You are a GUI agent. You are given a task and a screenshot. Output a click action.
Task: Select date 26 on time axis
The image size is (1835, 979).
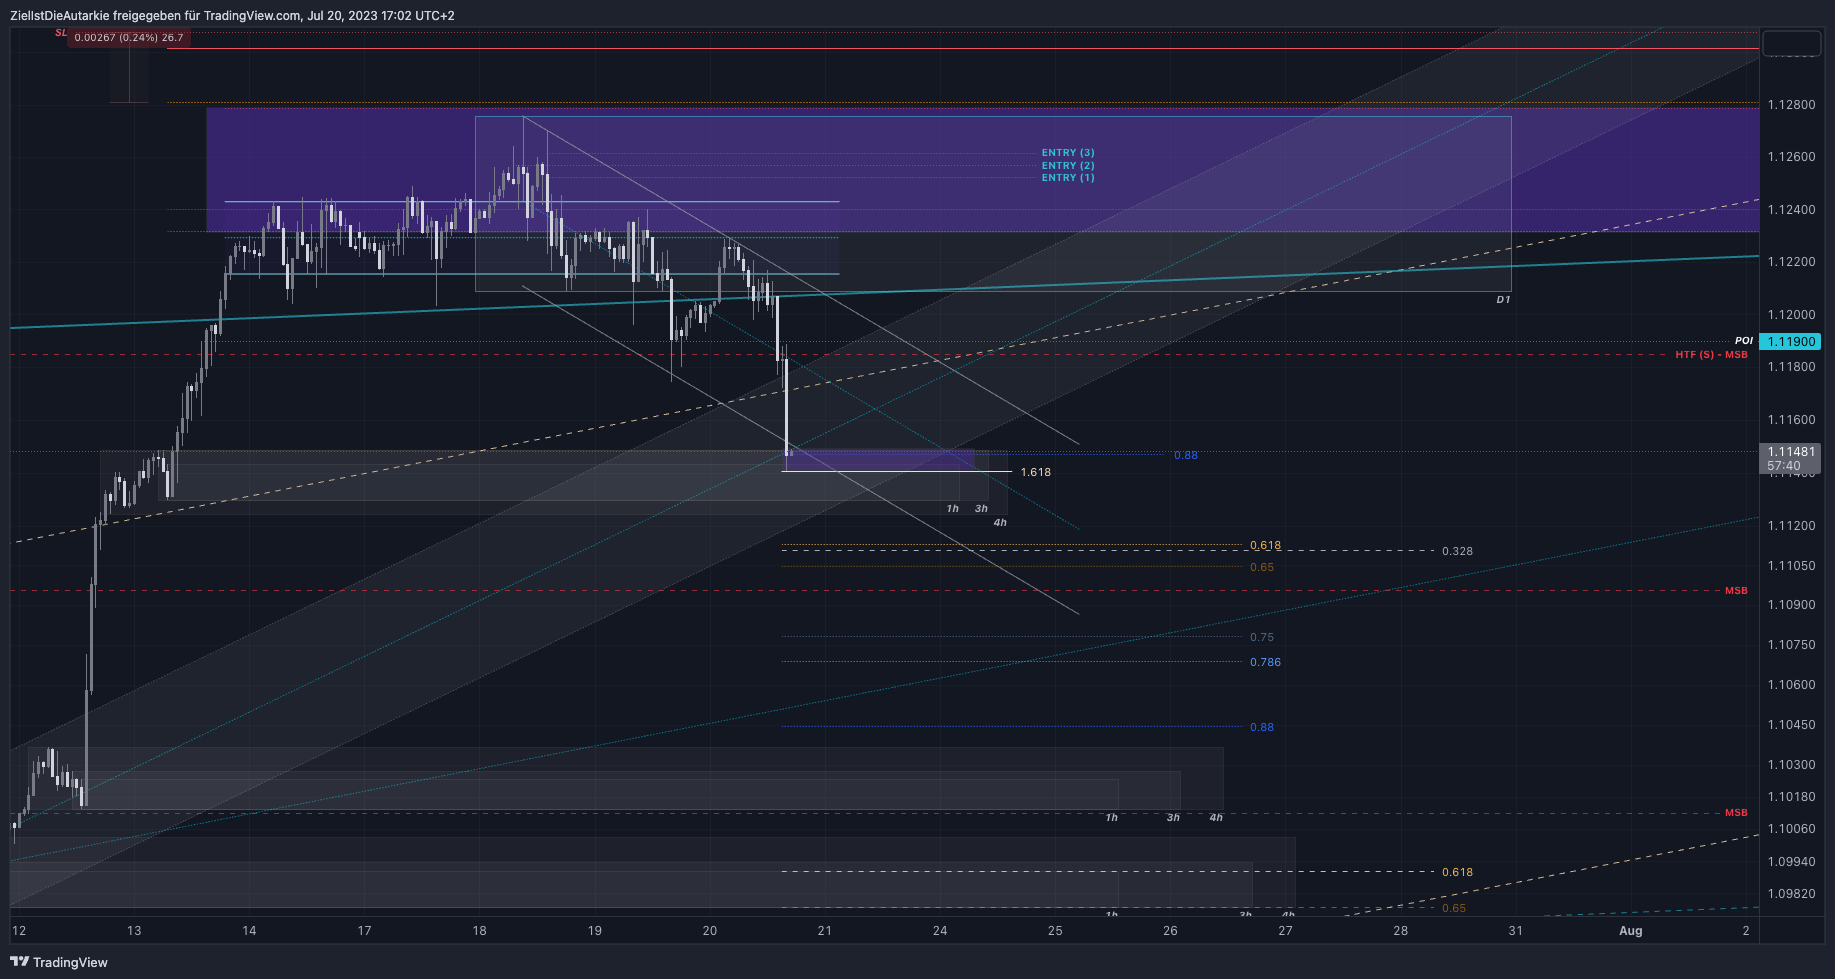pyautogui.click(x=1170, y=931)
